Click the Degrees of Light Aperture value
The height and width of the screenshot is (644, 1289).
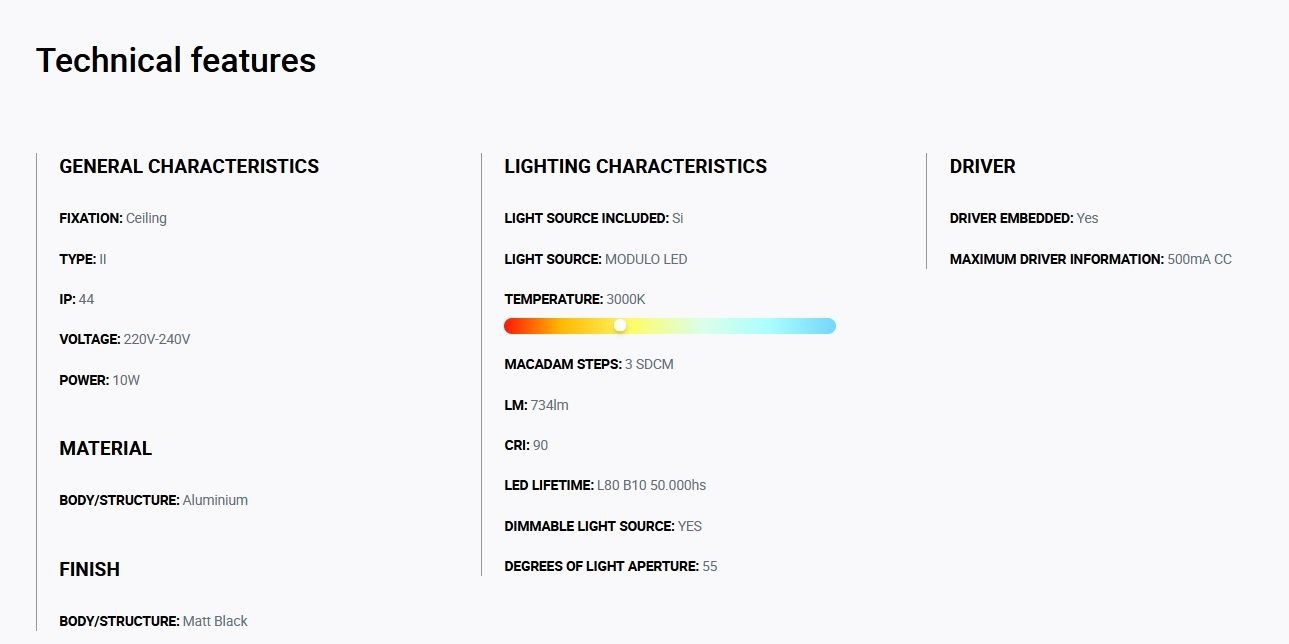tap(710, 566)
